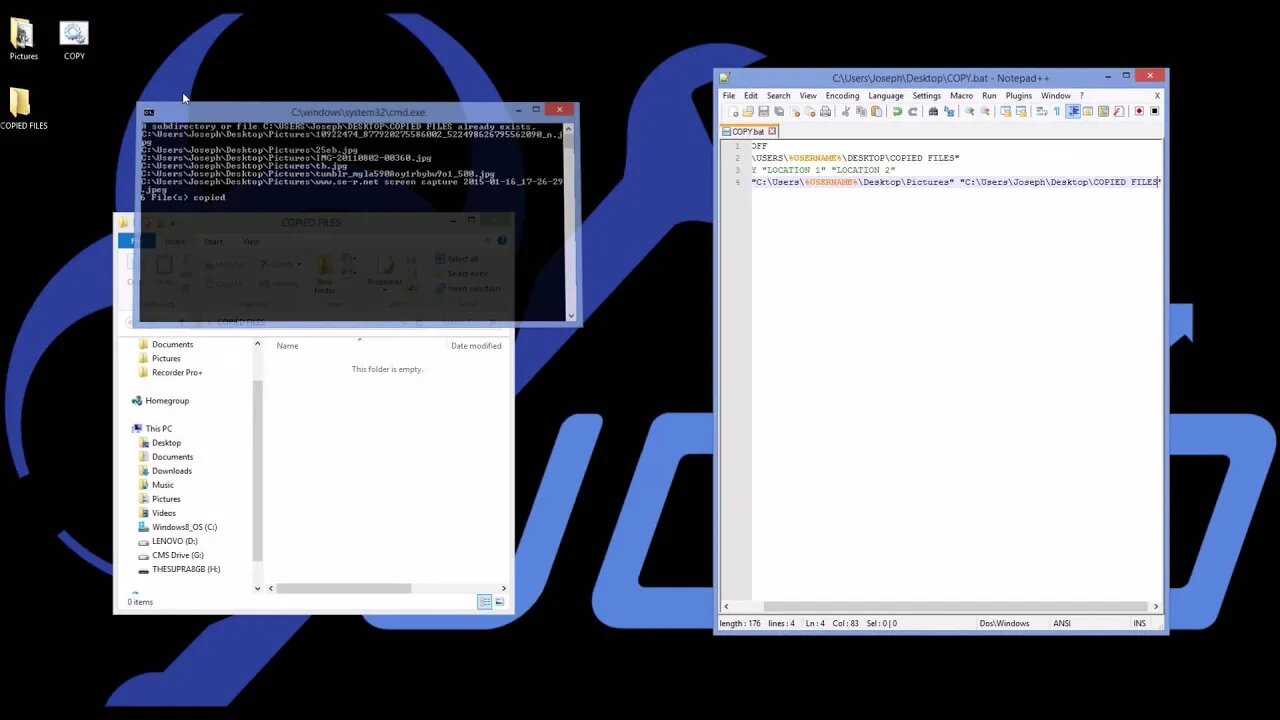The image size is (1280, 720).
Task: Open the File menu in Notepad++
Action: 729,96
